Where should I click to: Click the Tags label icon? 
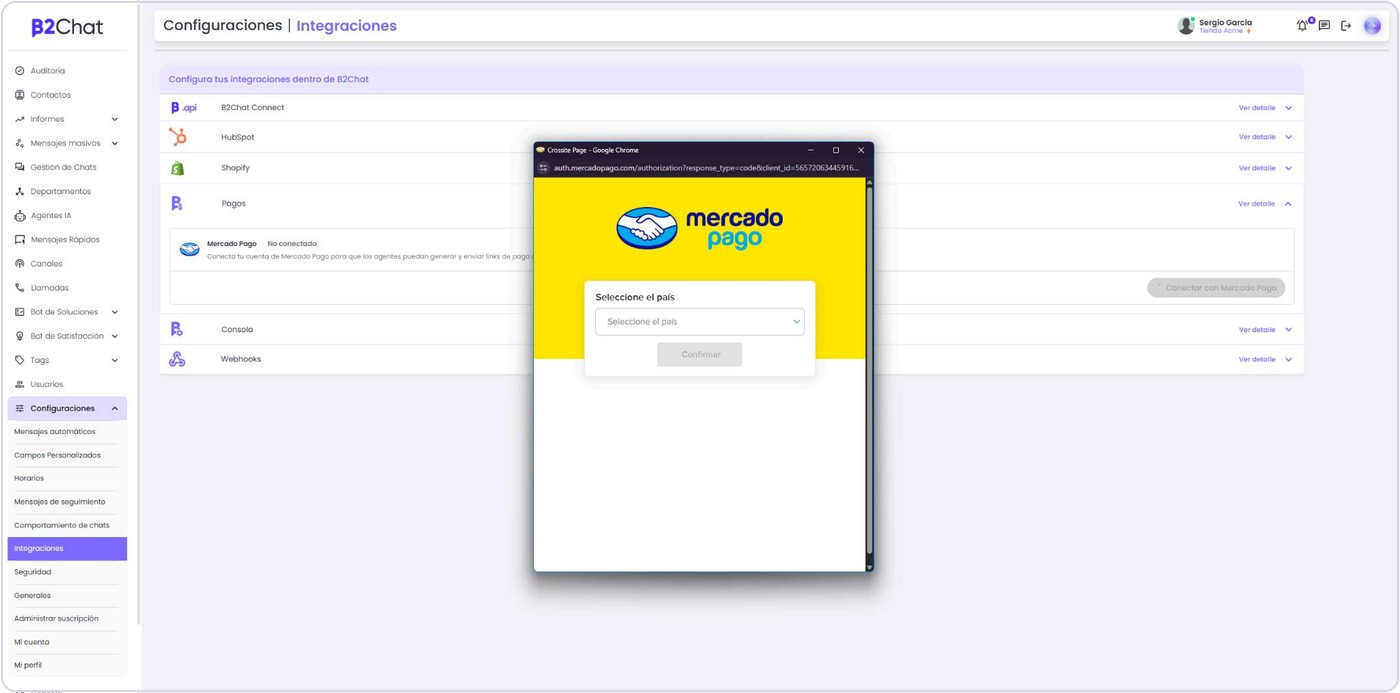pos(20,360)
